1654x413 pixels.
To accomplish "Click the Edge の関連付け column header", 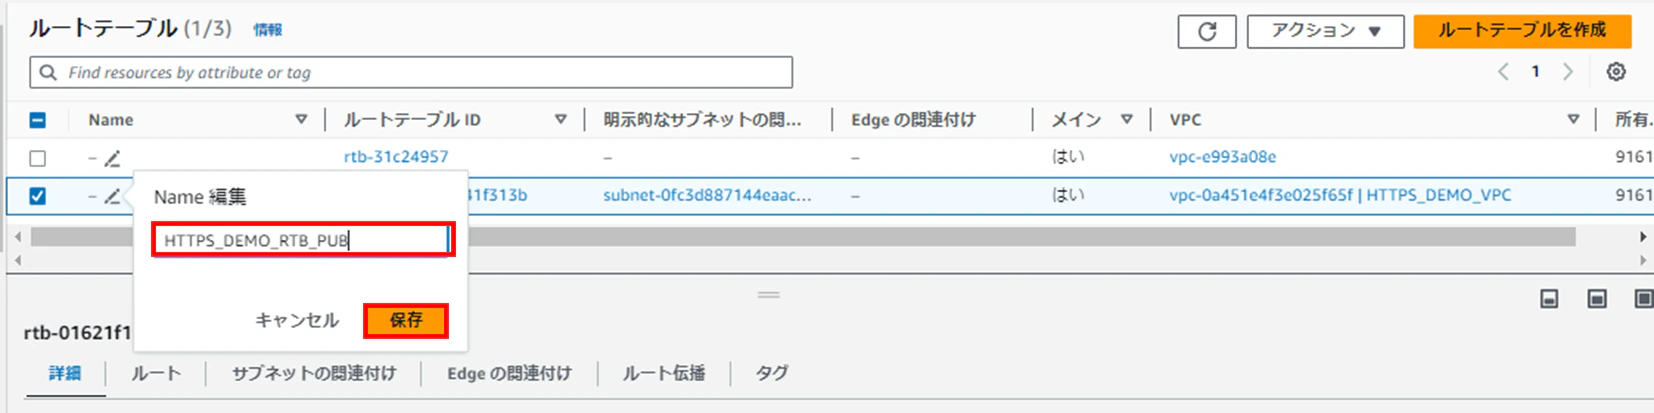I will [x=913, y=120].
